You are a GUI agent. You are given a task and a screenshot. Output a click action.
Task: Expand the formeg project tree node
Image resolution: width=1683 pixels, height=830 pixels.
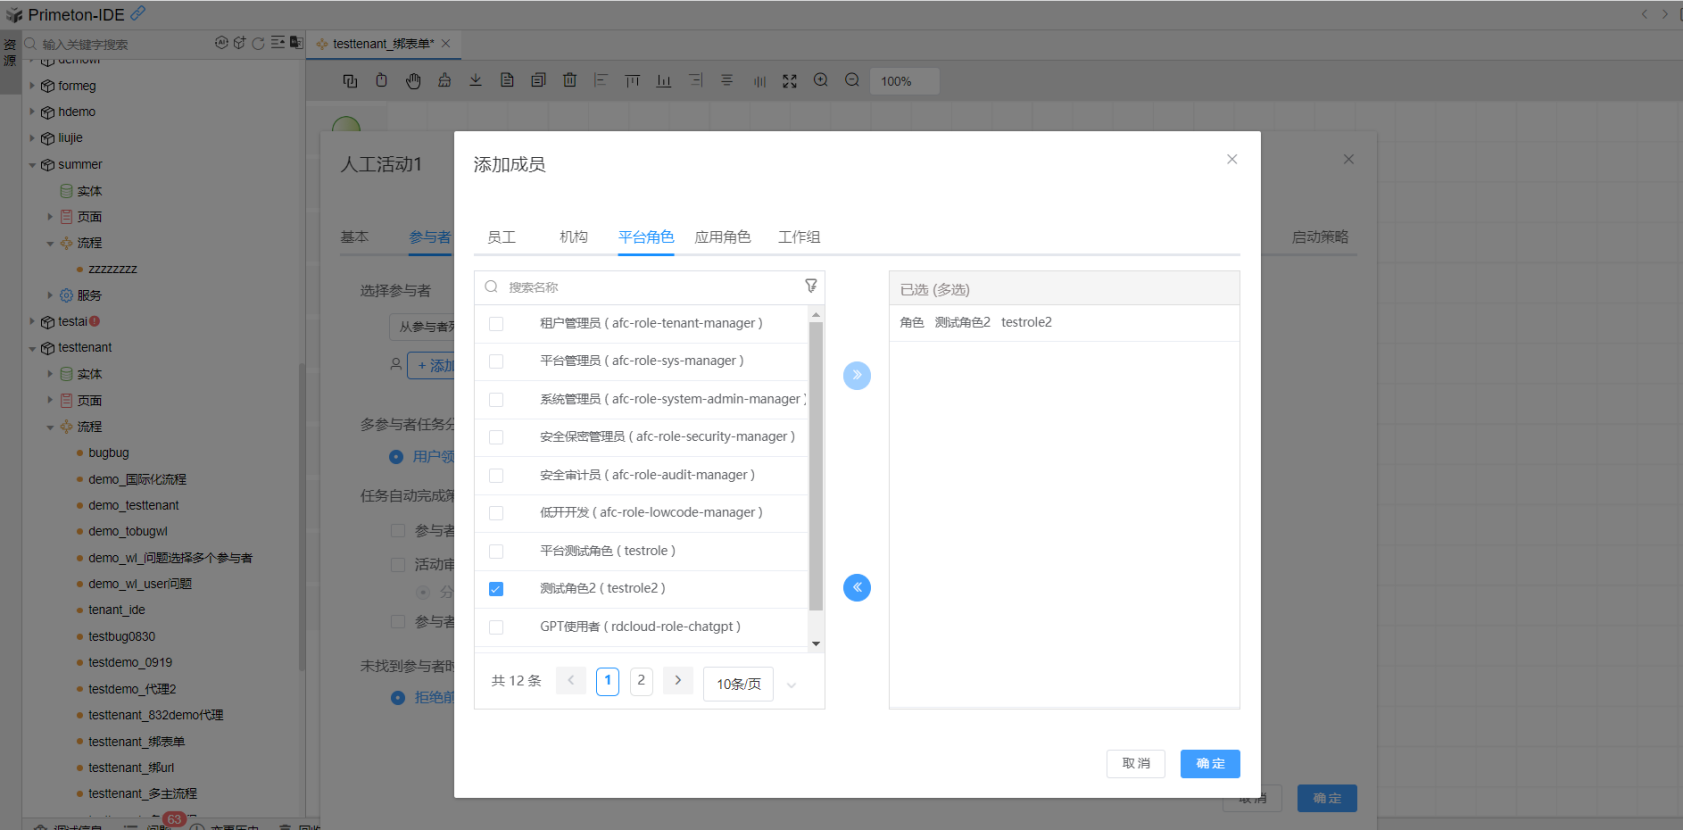coord(32,86)
